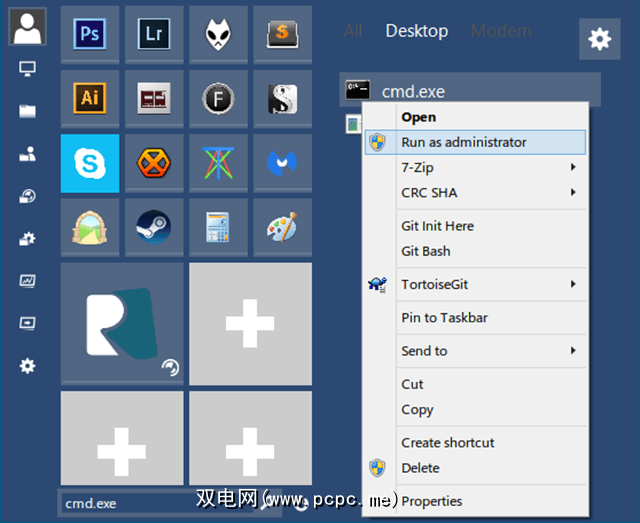
Task: Open the Calculator tile
Action: 218,227
